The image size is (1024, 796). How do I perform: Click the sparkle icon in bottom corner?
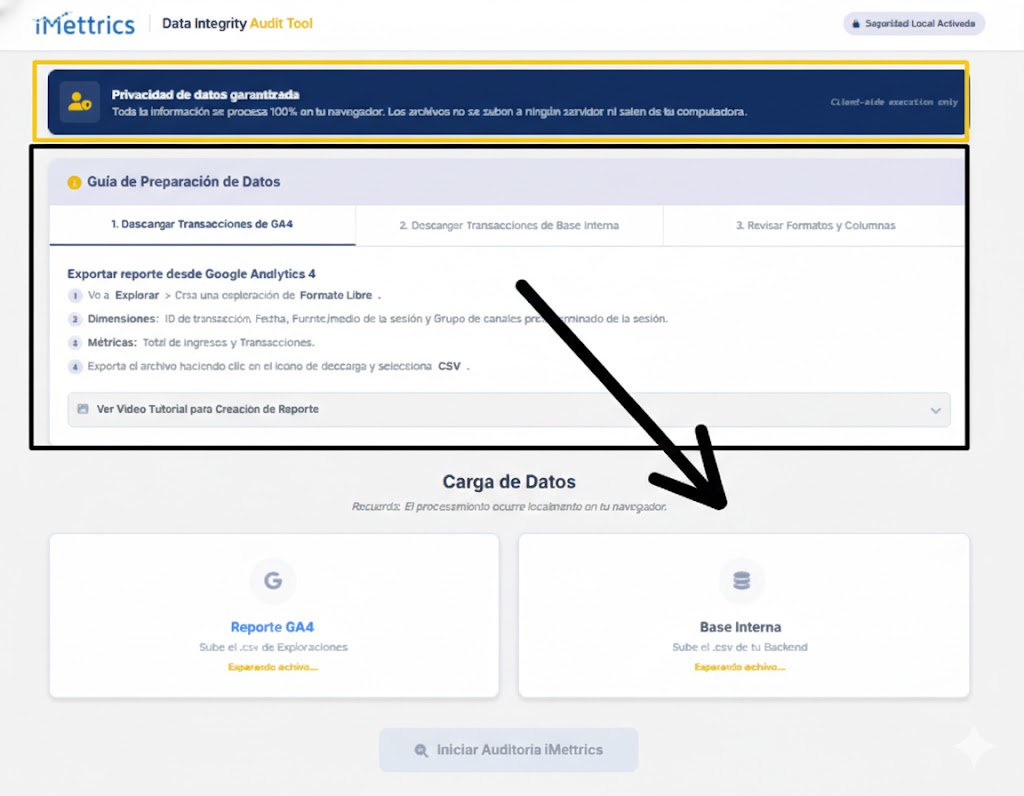point(973,747)
